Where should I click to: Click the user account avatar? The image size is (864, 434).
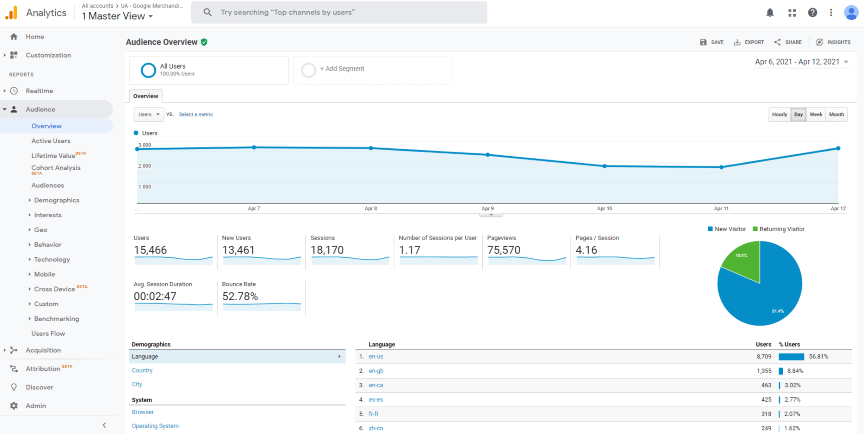click(850, 12)
